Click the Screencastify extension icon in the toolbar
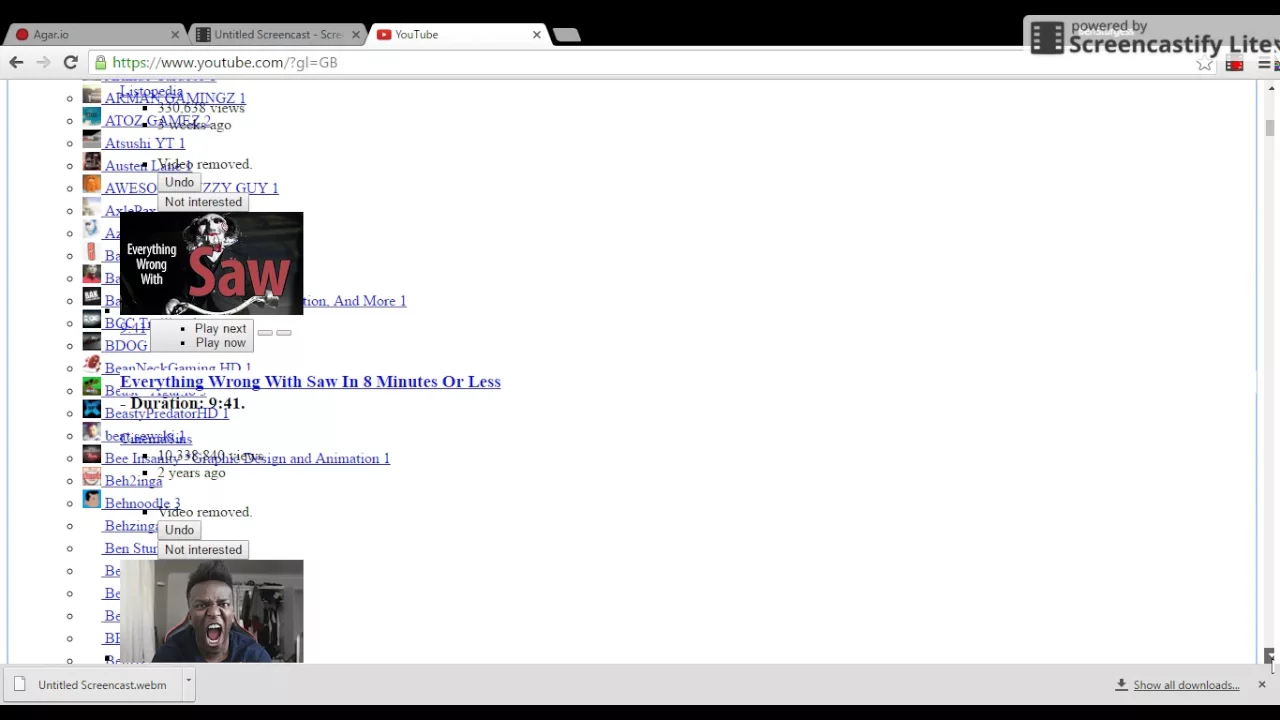The height and width of the screenshot is (720, 1280). tap(1234, 64)
